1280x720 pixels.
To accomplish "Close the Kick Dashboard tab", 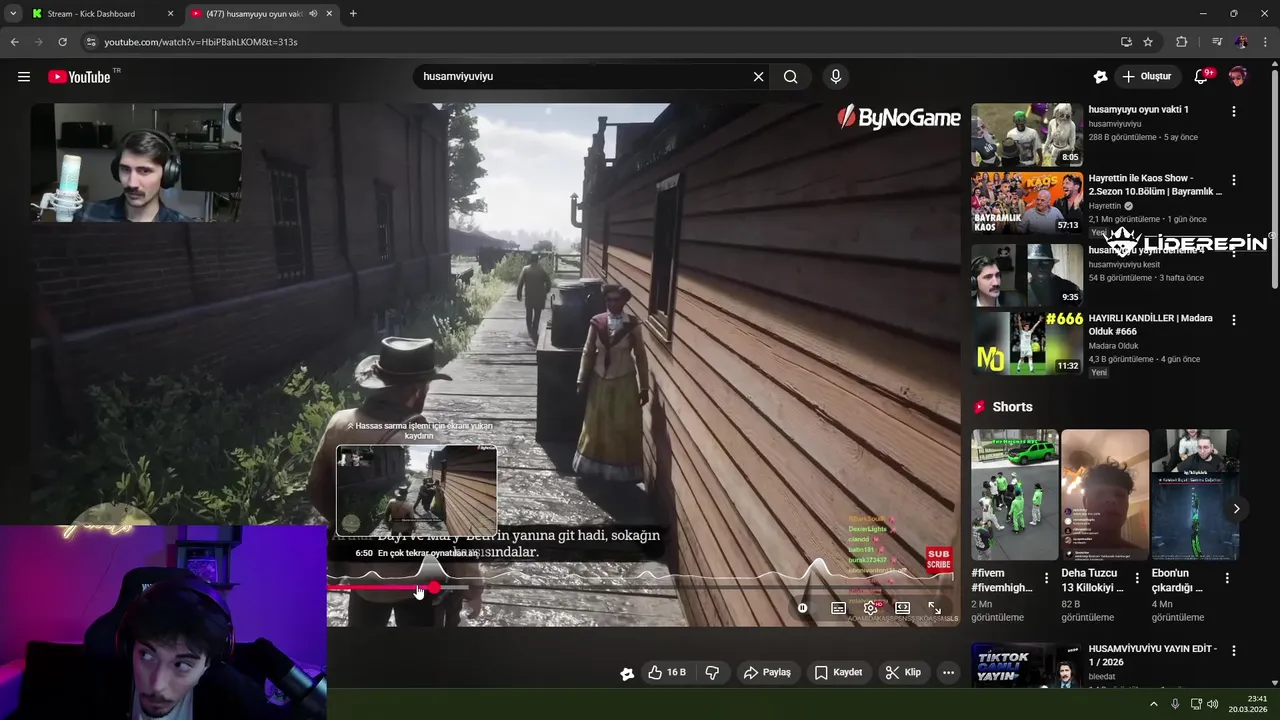I will point(170,14).
